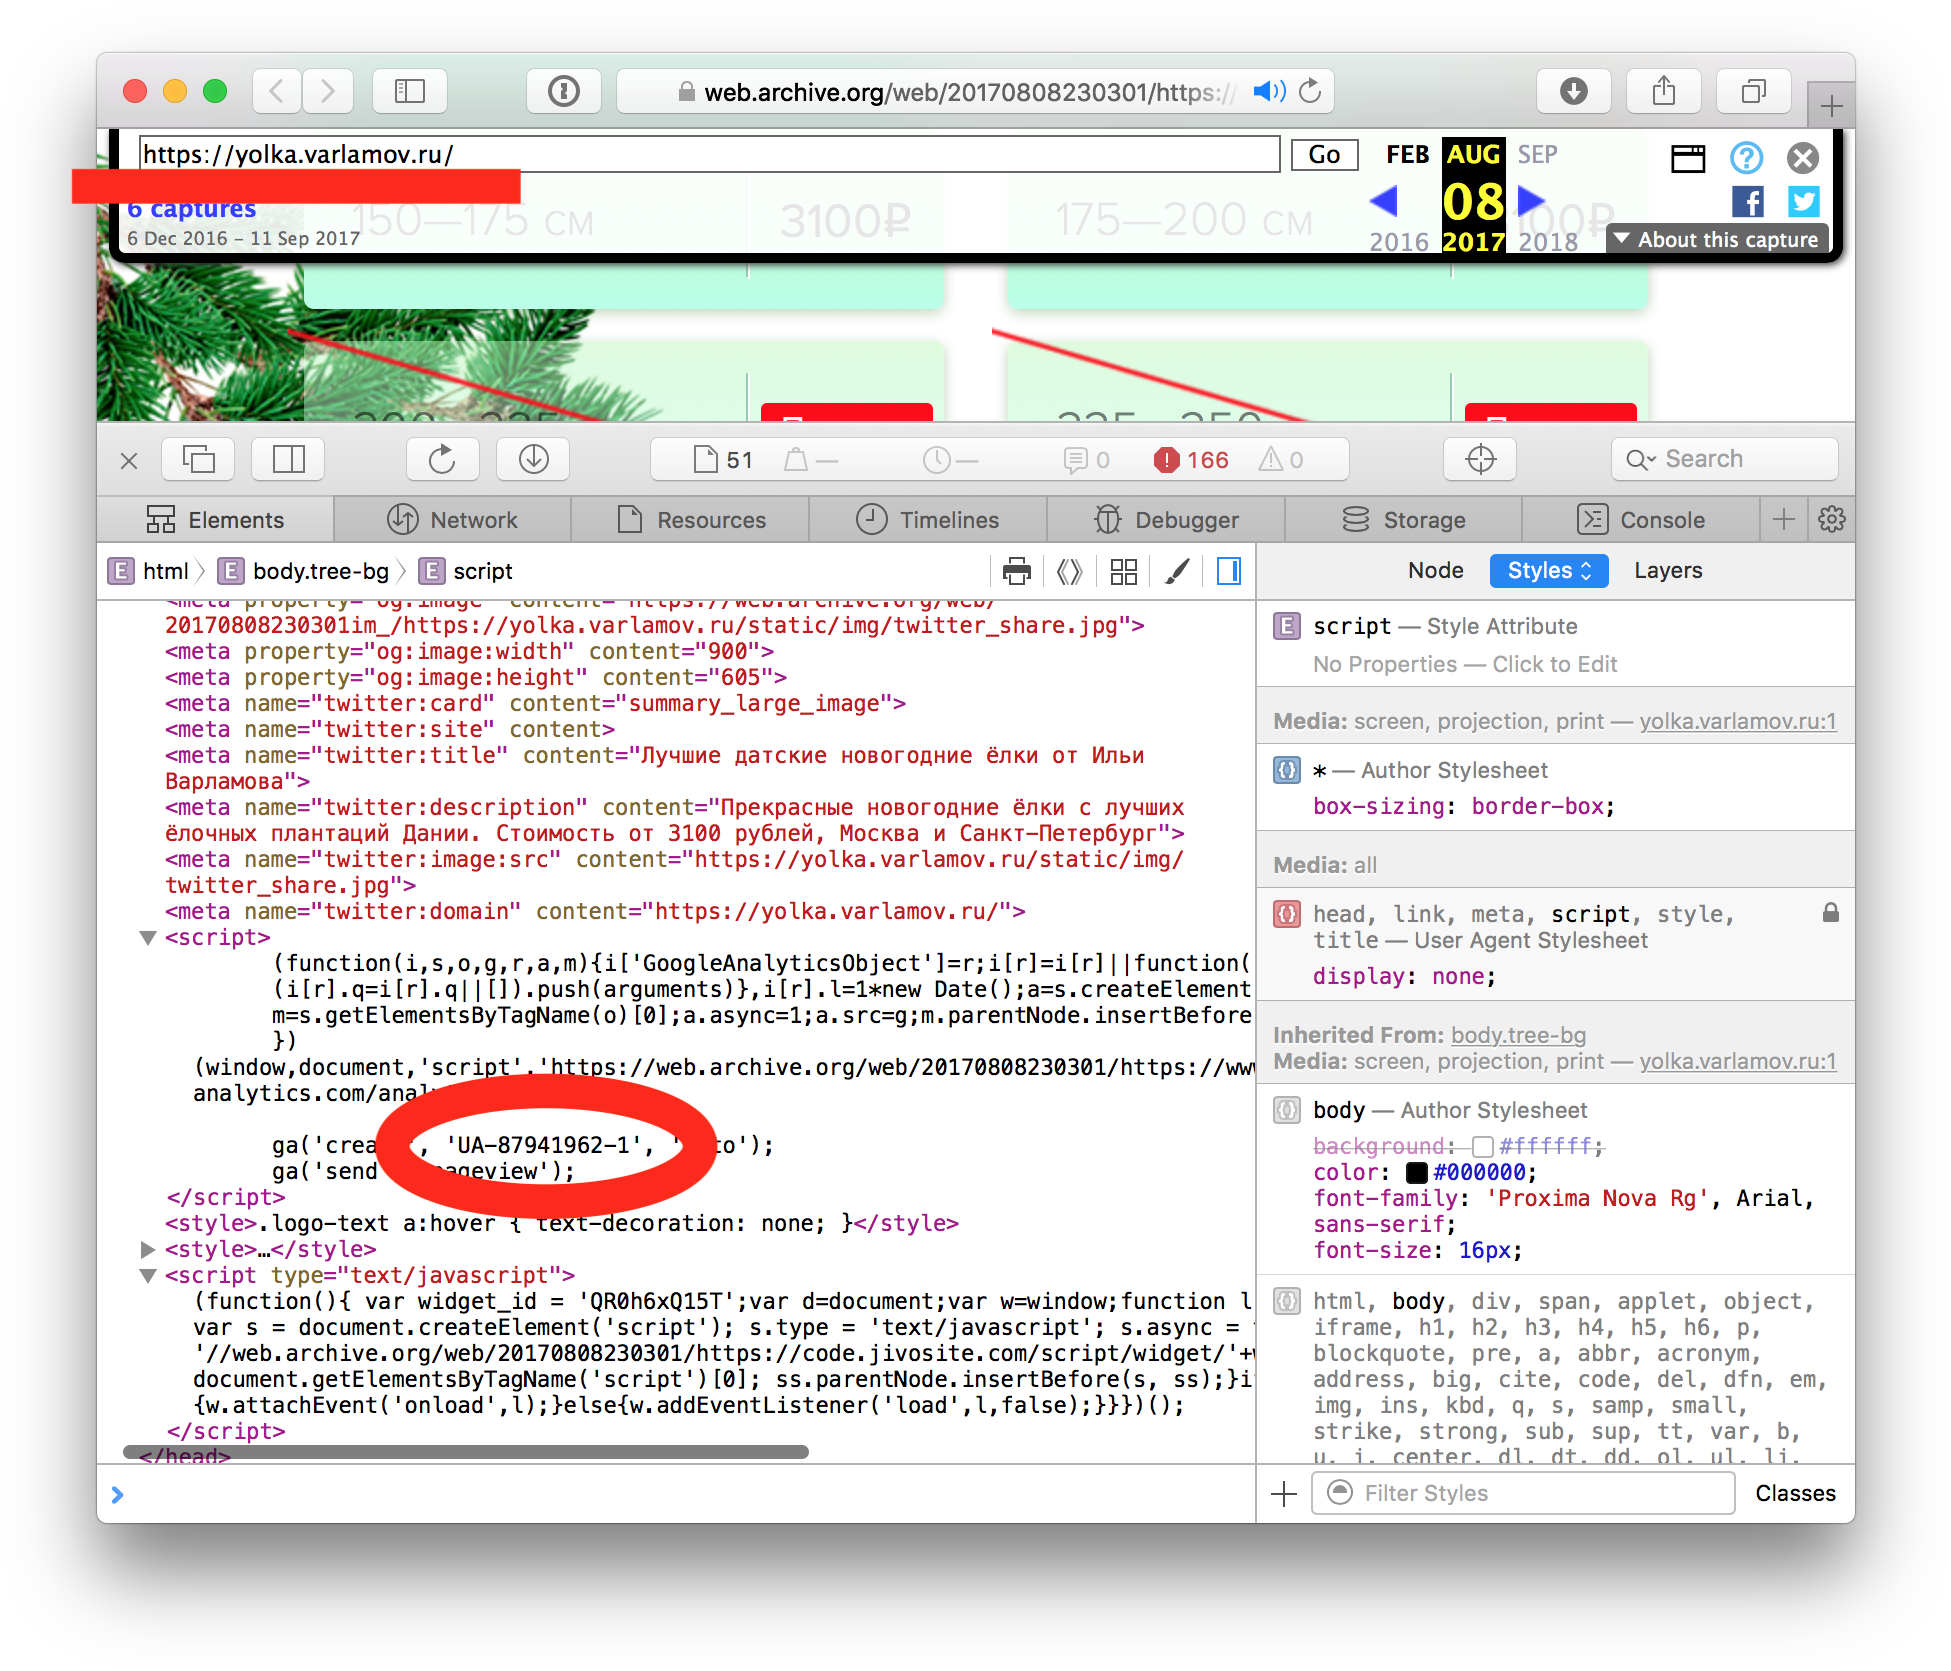Toggle the Classes button
The image size is (1951, 1671).
(1795, 1493)
